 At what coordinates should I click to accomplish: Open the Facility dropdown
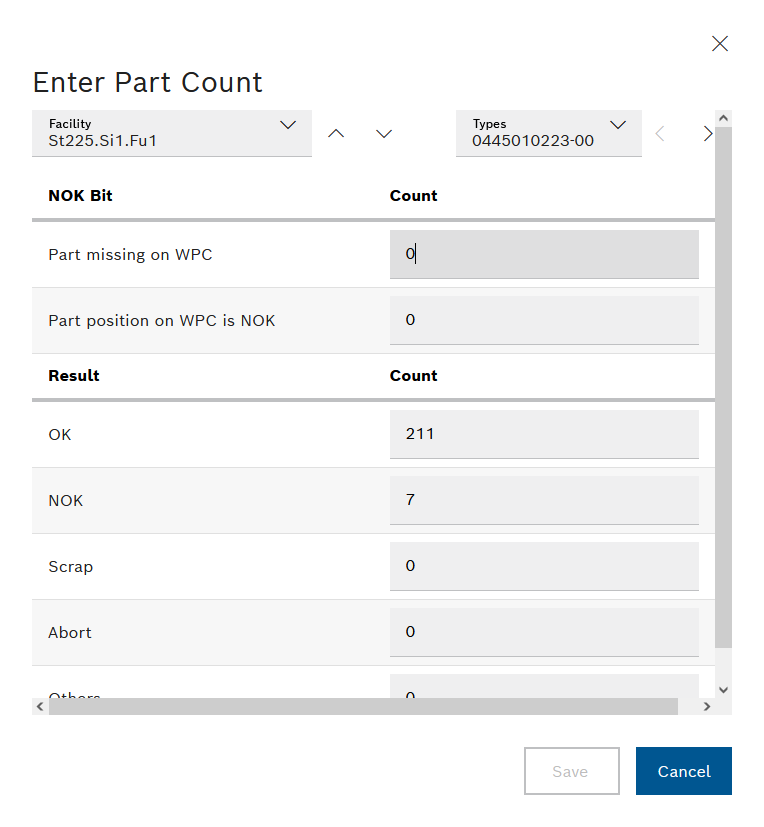pyautogui.click(x=172, y=133)
